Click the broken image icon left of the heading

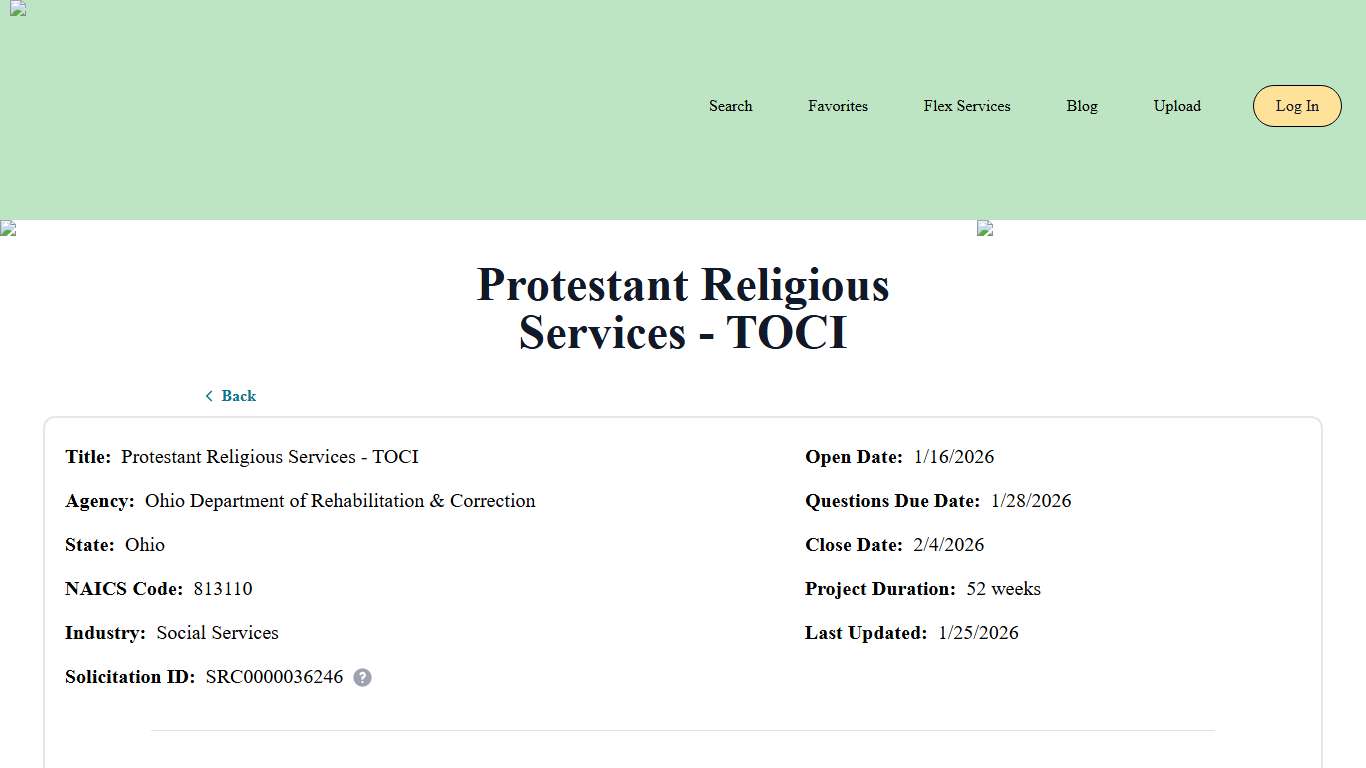point(8,228)
